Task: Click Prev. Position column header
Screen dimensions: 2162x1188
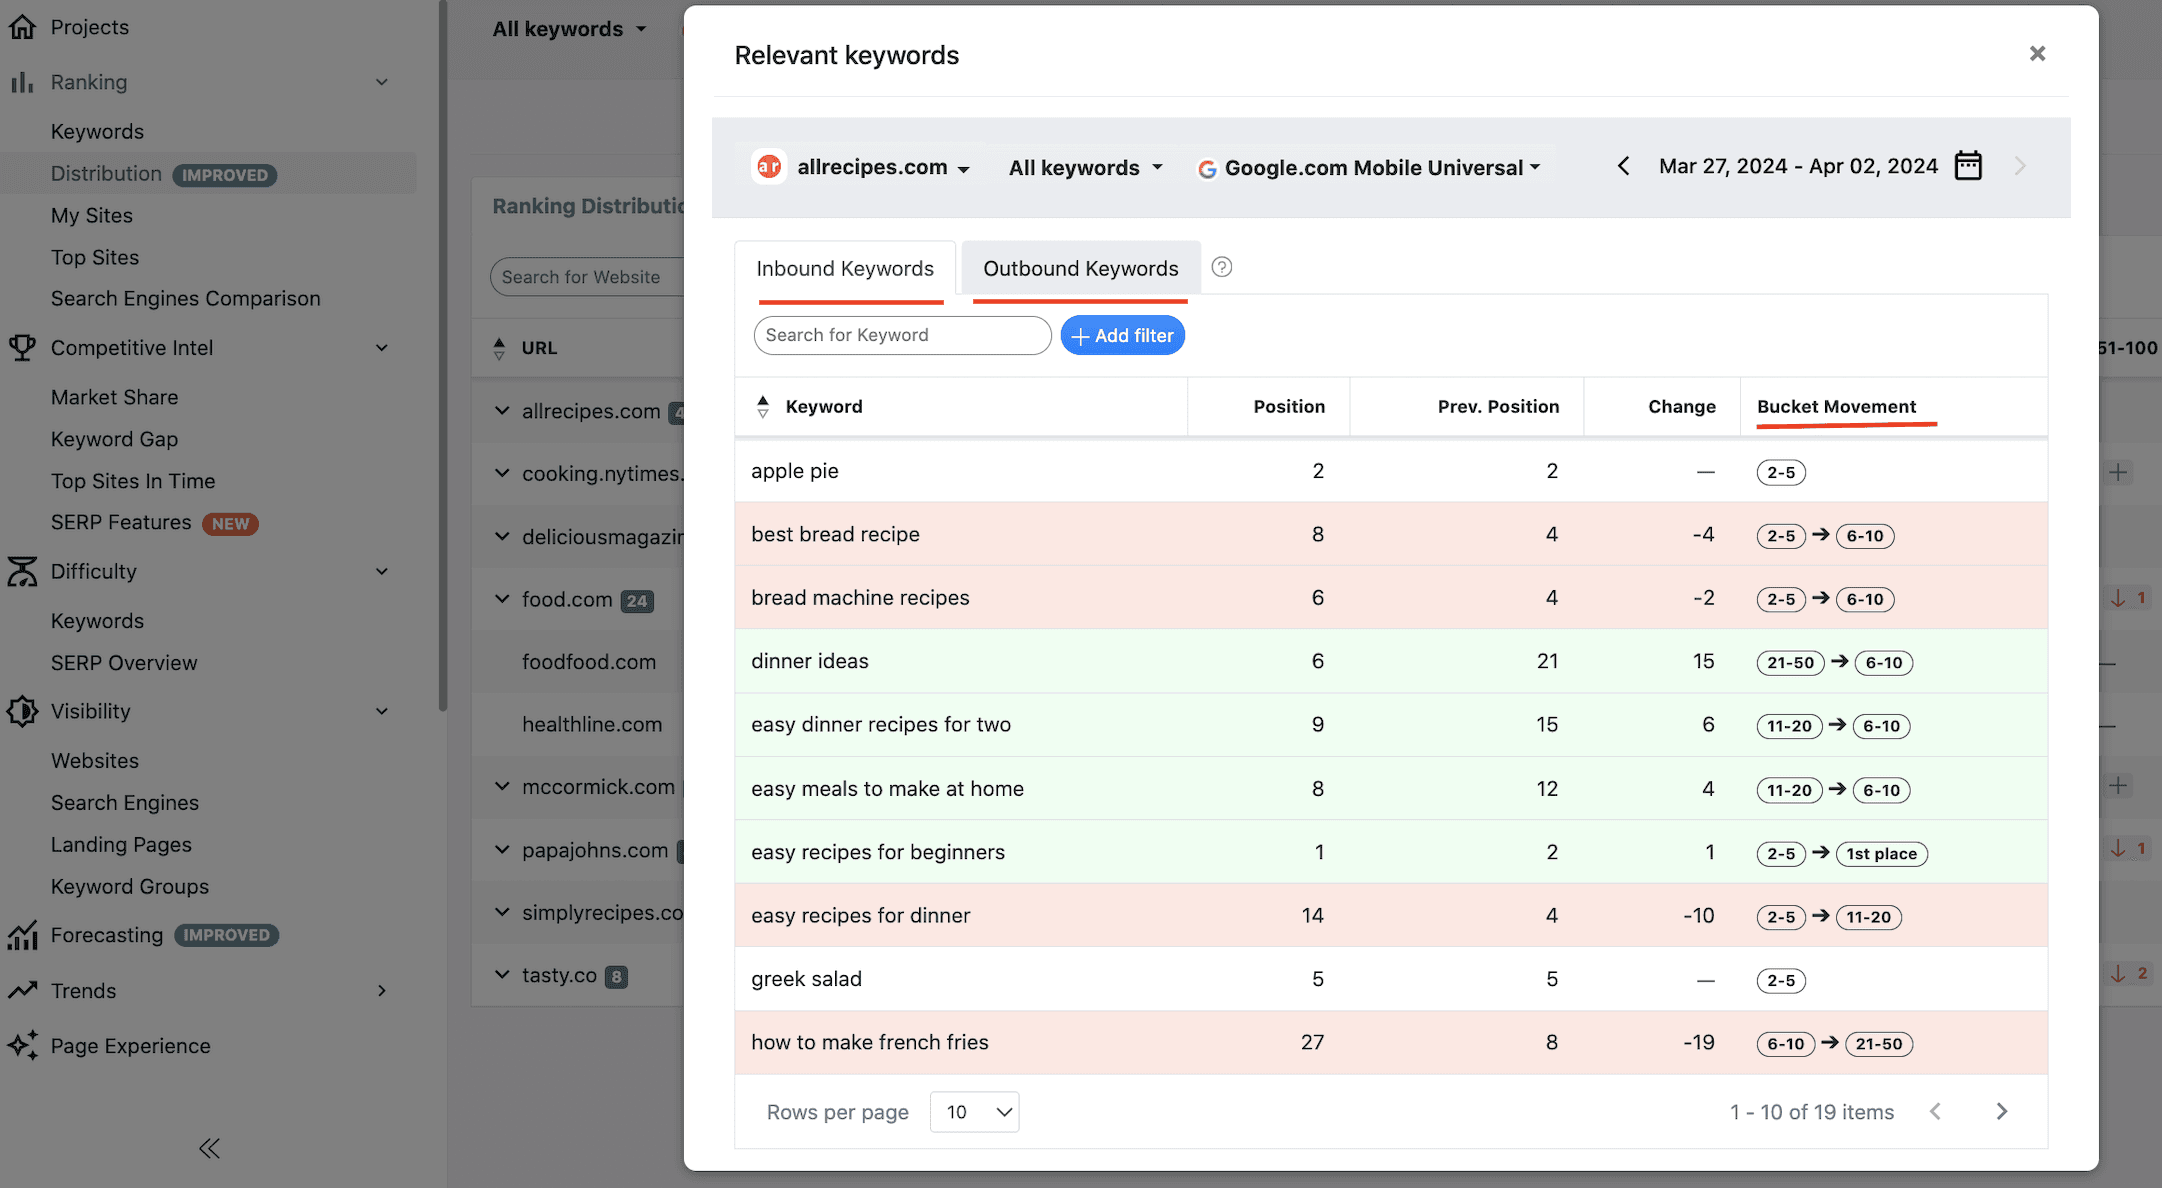Action: (1498, 407)
